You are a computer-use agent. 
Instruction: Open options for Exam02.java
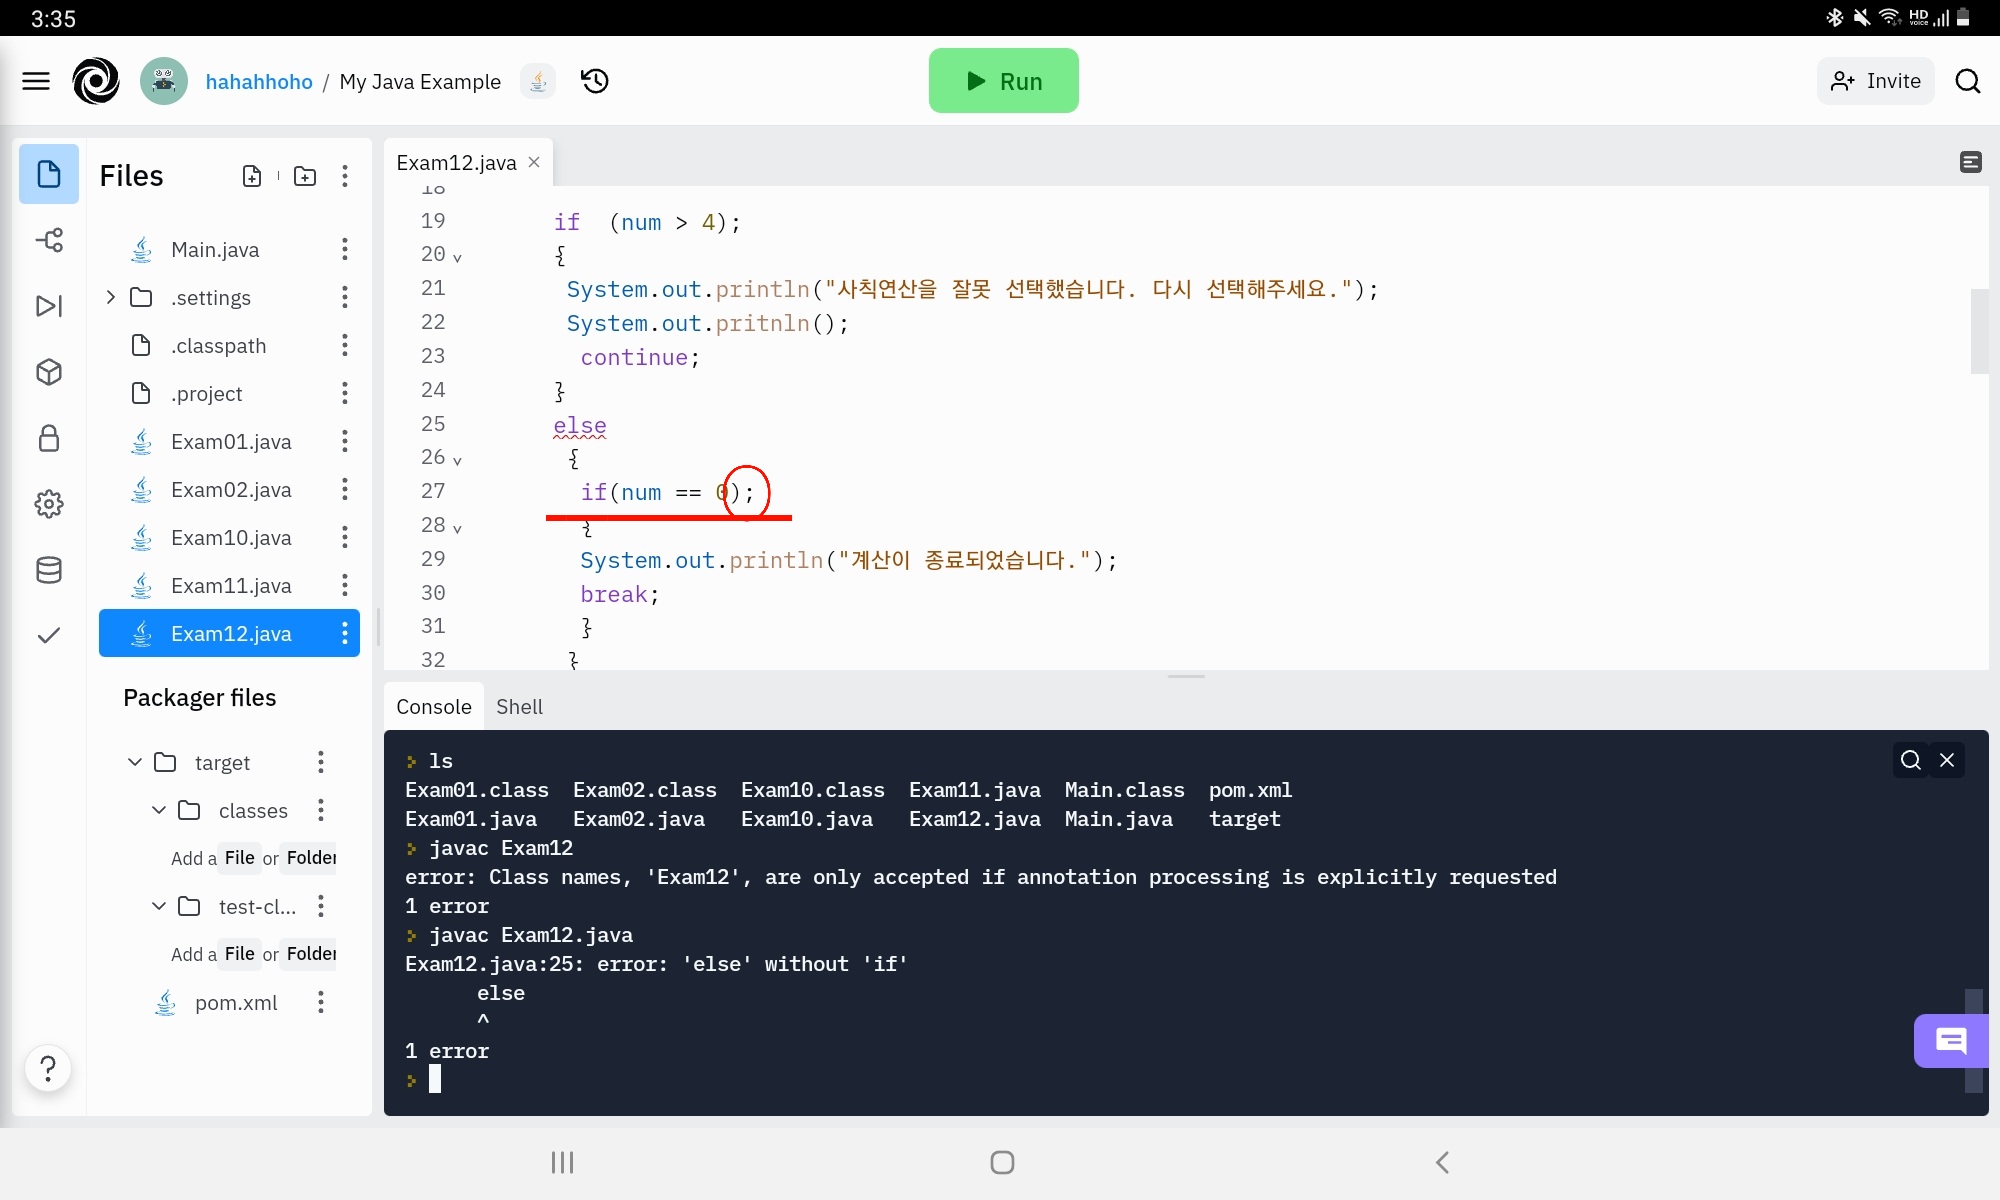(345, 489)
